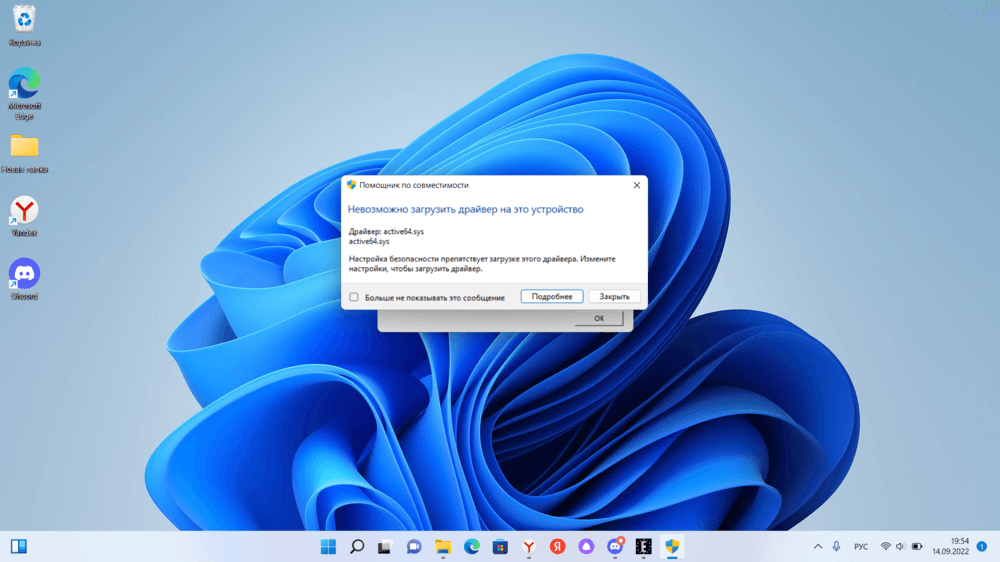Image resolution: width=1000 pixels, height=562 pixels.
Task: Click the "Подробнее" button in the dialog
Action: click(x=551, y=297)
